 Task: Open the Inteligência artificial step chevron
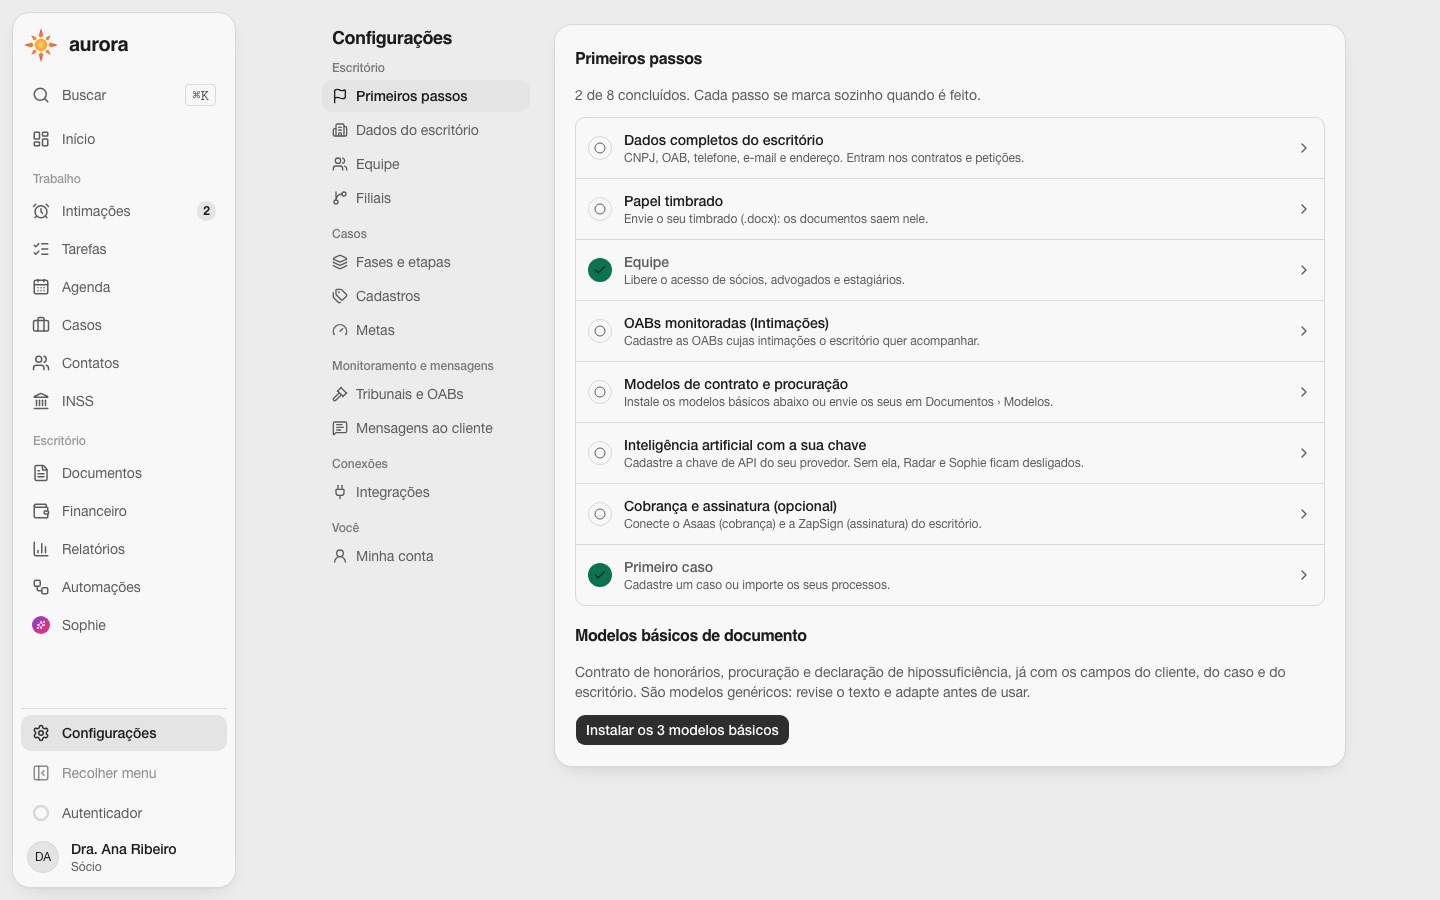pos(1304,453)
